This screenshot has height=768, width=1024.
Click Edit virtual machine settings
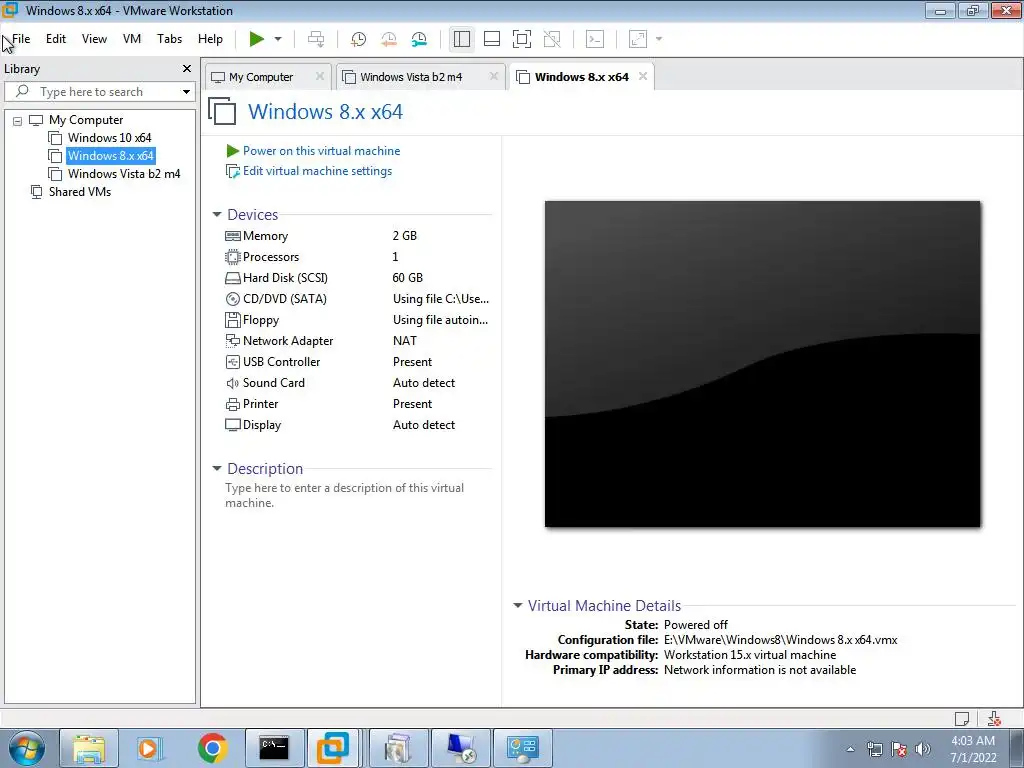(x=317, y=171)
